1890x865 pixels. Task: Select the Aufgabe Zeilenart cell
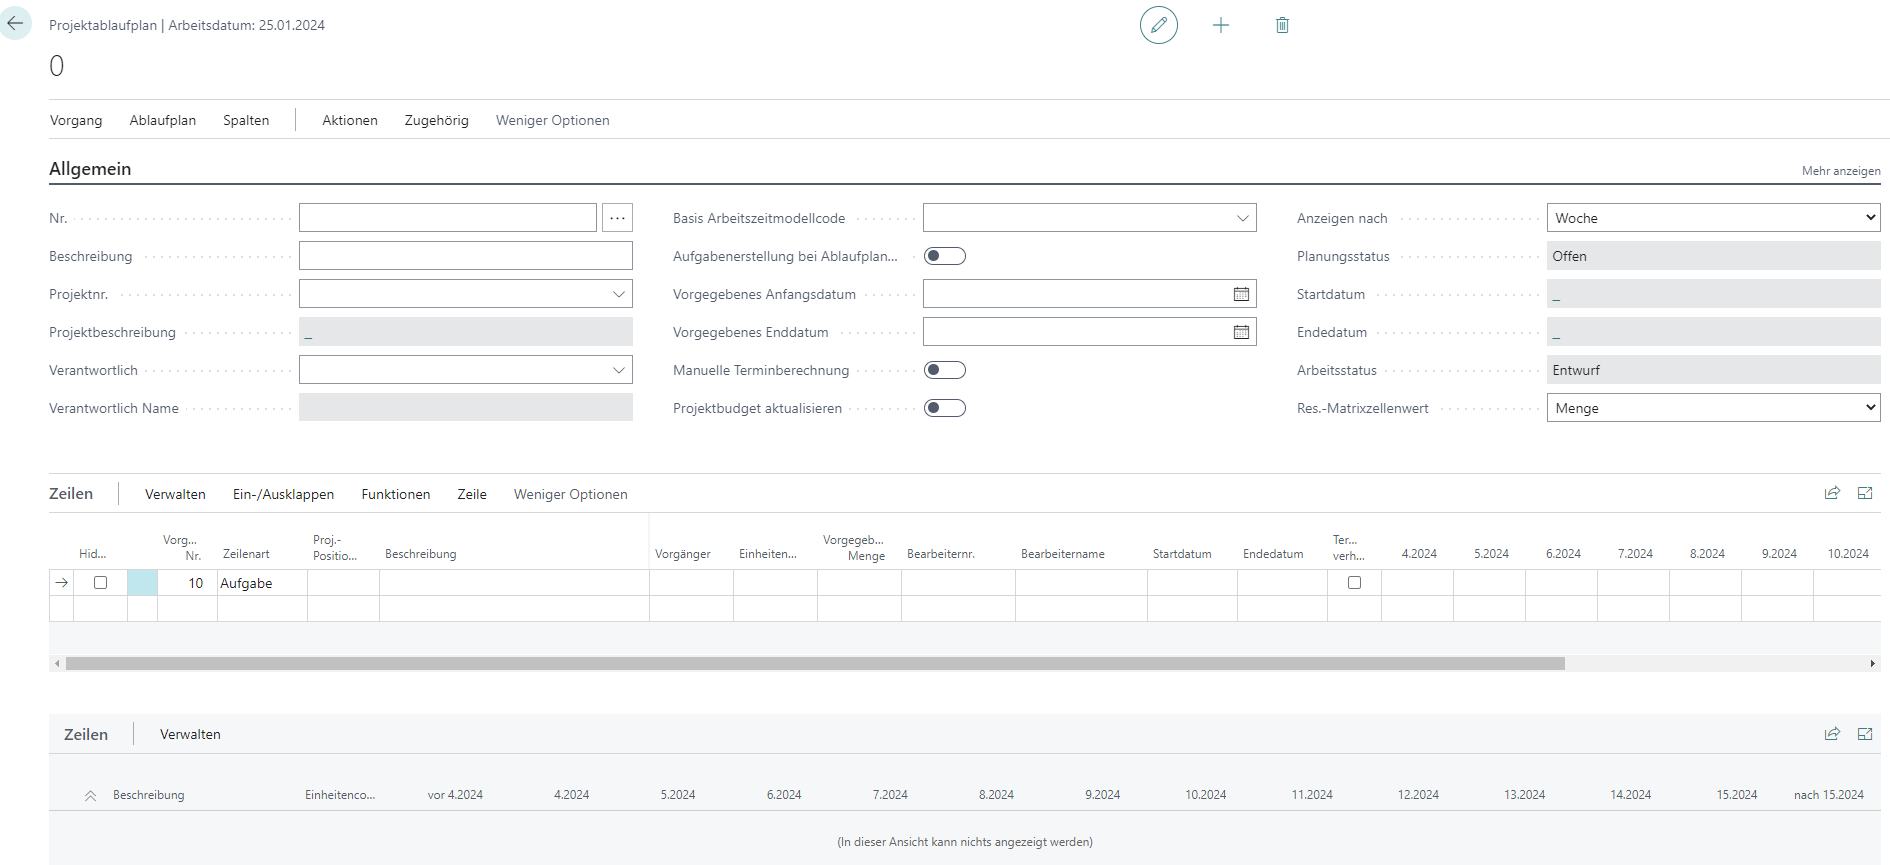pyautogui.click(x=262, y=583)
